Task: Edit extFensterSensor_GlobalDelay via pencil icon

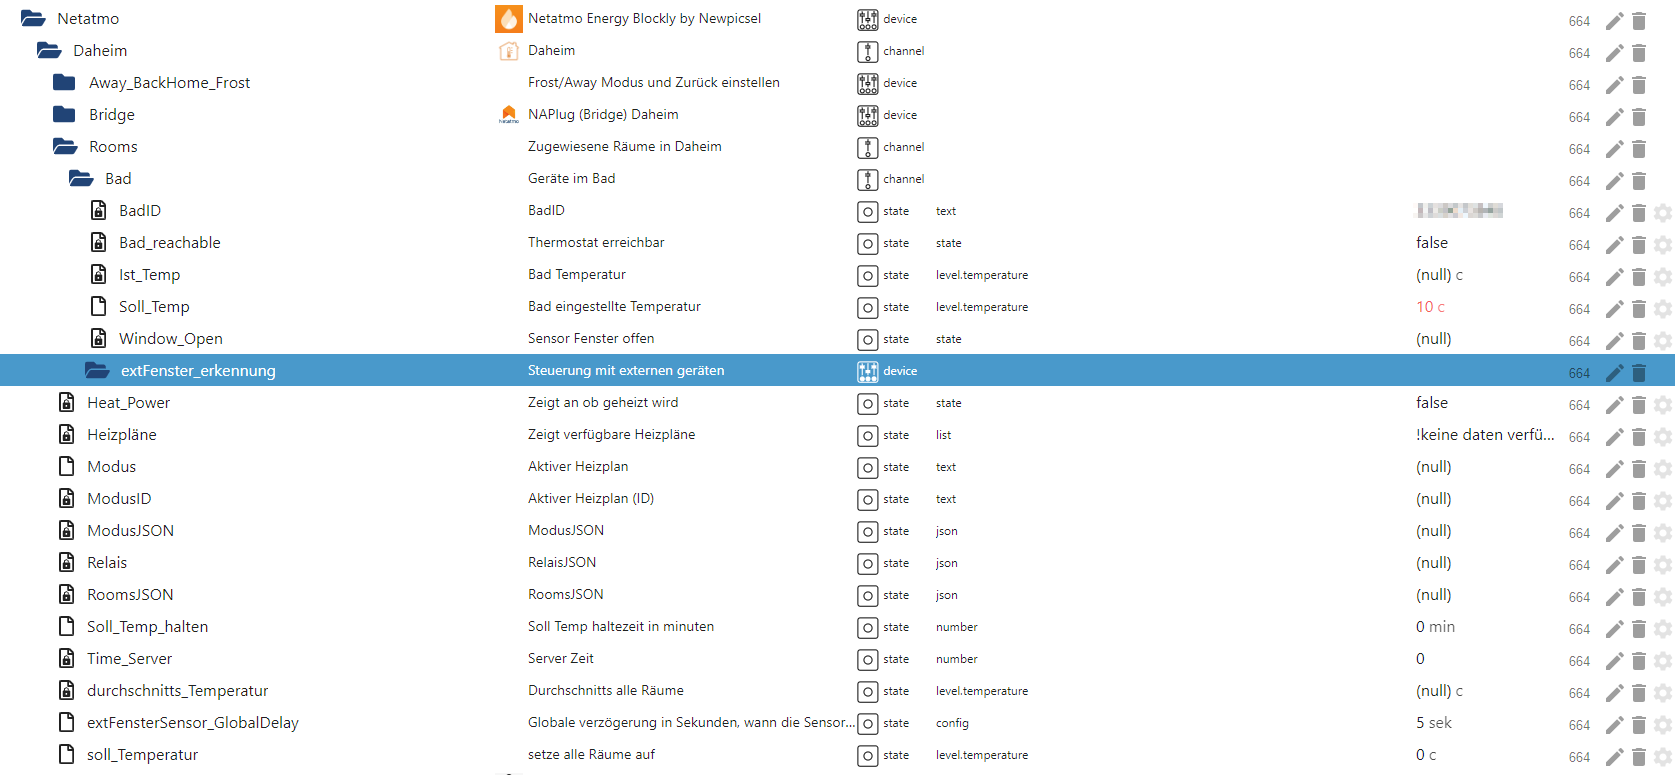Action: [x=1614, y=725]
